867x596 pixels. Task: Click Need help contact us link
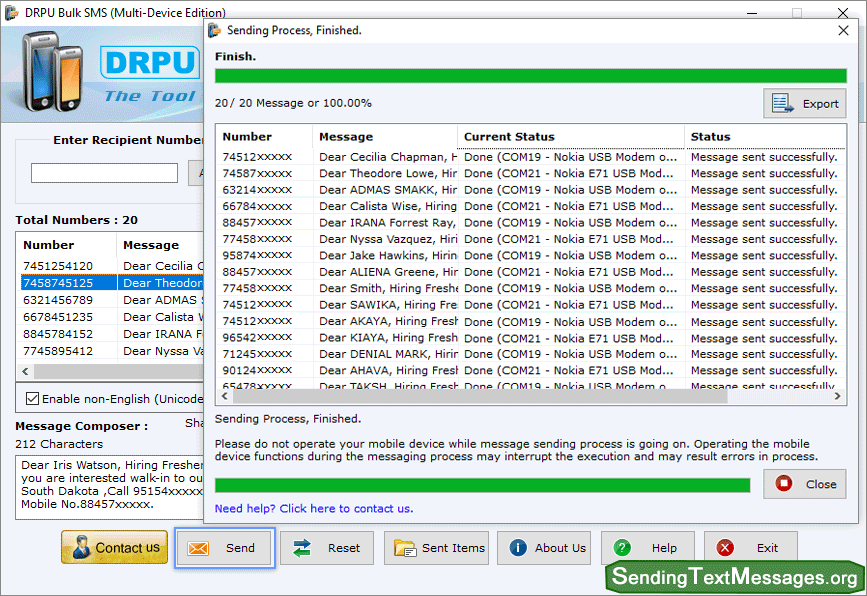point(313,508)
